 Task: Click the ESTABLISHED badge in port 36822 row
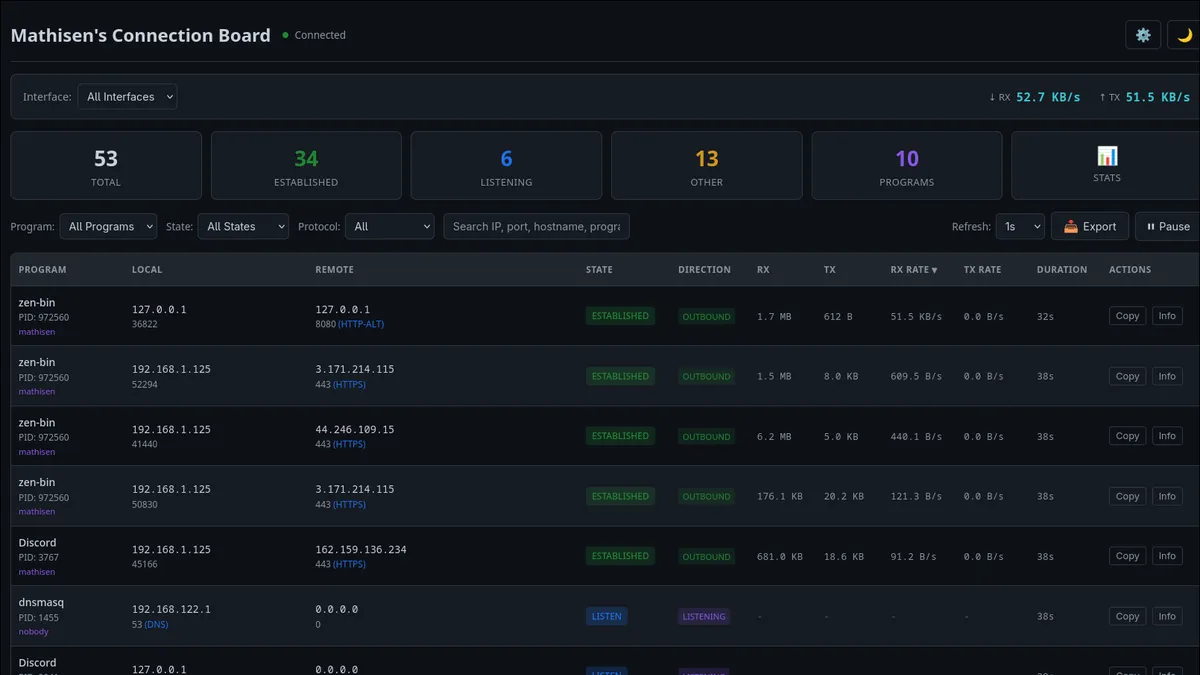(x=620, y=316)
